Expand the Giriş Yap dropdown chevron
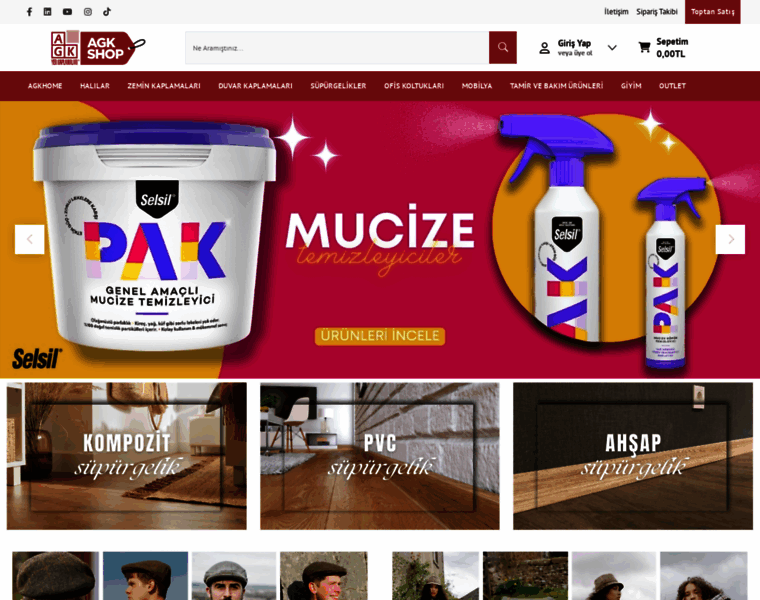This screenshot has height=600, width=760. (x=612, y=47)
